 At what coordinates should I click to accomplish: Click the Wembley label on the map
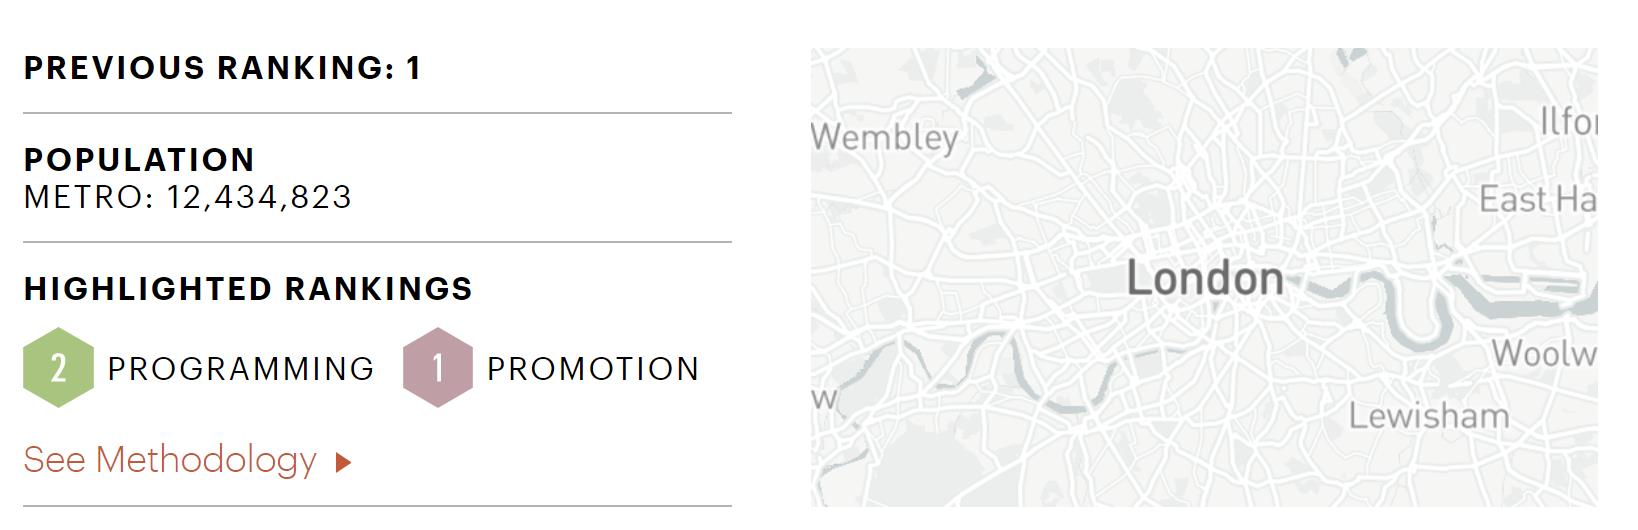click(885, 137)
